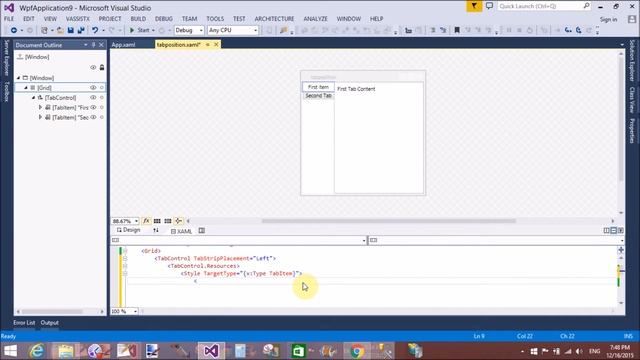The height and width of the screenshot is (360, 640).
Task: Click the snap to gridlines icon
Action: (168, 221)
